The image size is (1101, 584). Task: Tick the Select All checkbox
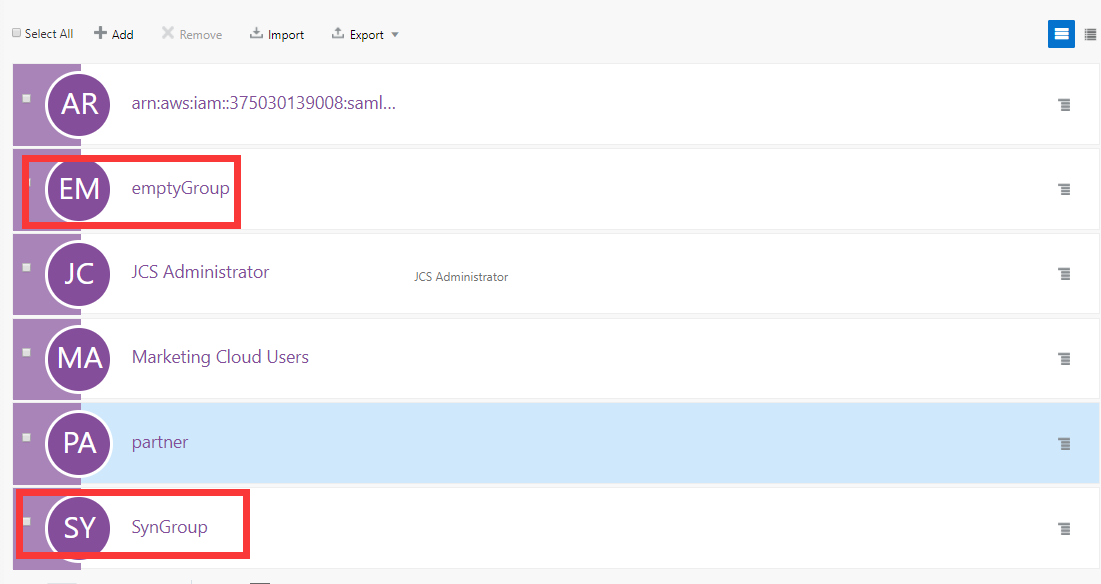[16, 33]
